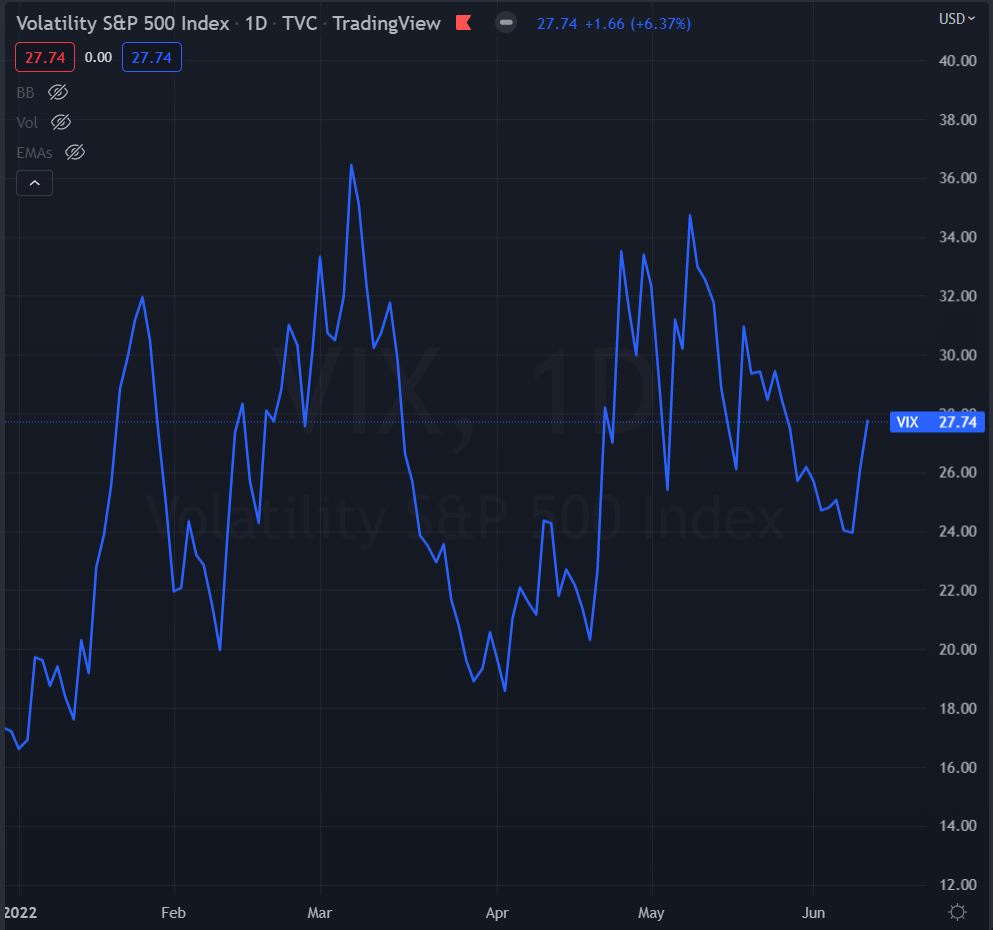Toggle Vol indicator visibility eye icon
This screenshot has width=993, height=930.
[61, 122]
